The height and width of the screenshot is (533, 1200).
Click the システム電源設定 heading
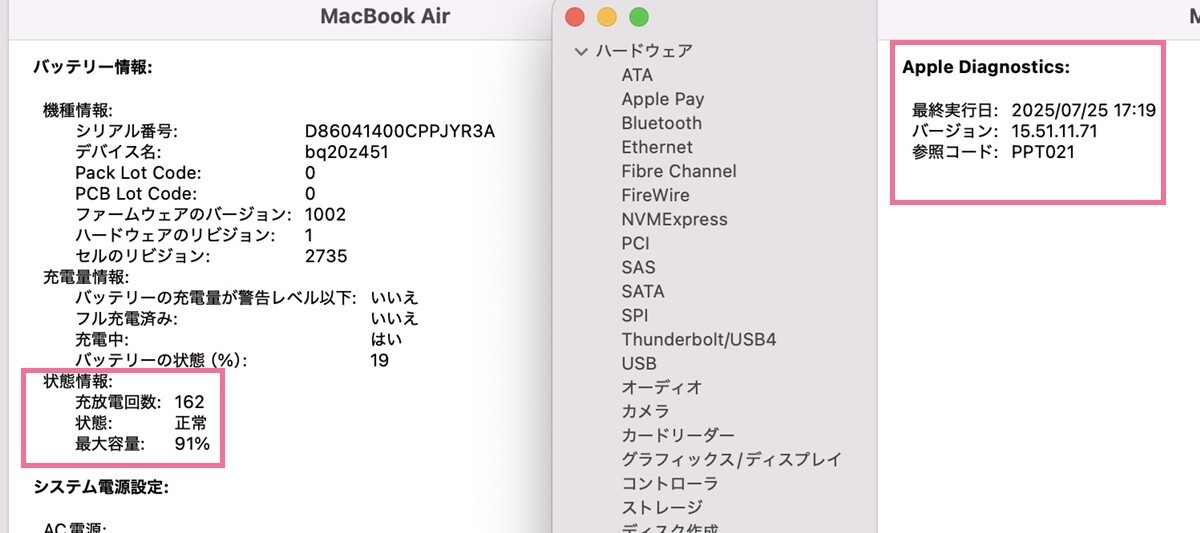click(x=101, y=487)
